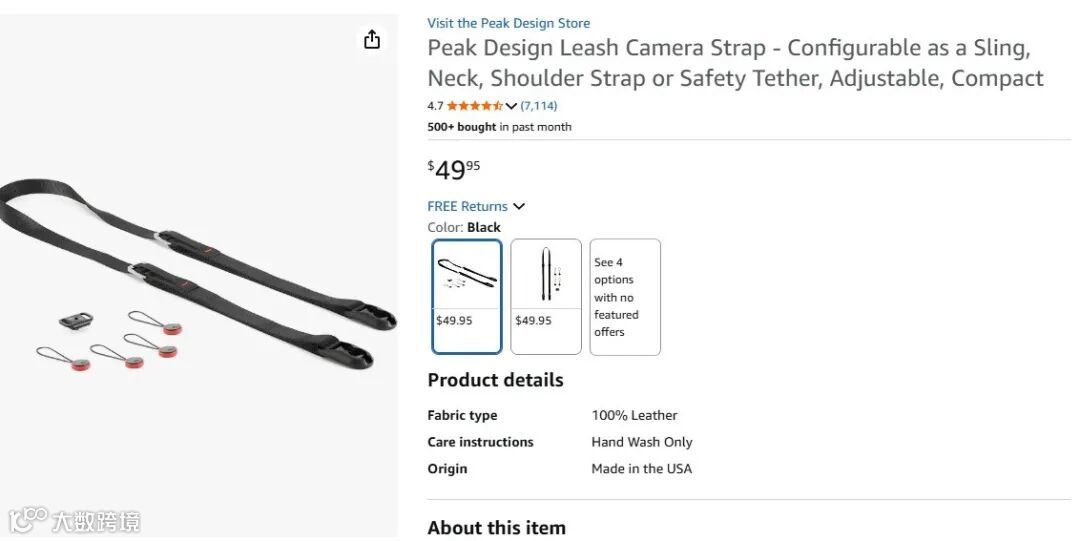Click the Color: Black label

pyautogui.click(x=464, y=227)
